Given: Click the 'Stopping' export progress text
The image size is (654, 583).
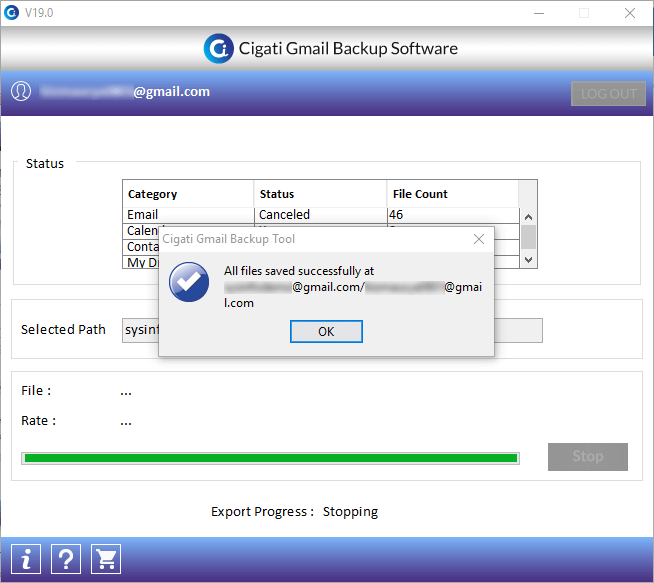Looking at the screenshot, I should click(x=350, y=512).
